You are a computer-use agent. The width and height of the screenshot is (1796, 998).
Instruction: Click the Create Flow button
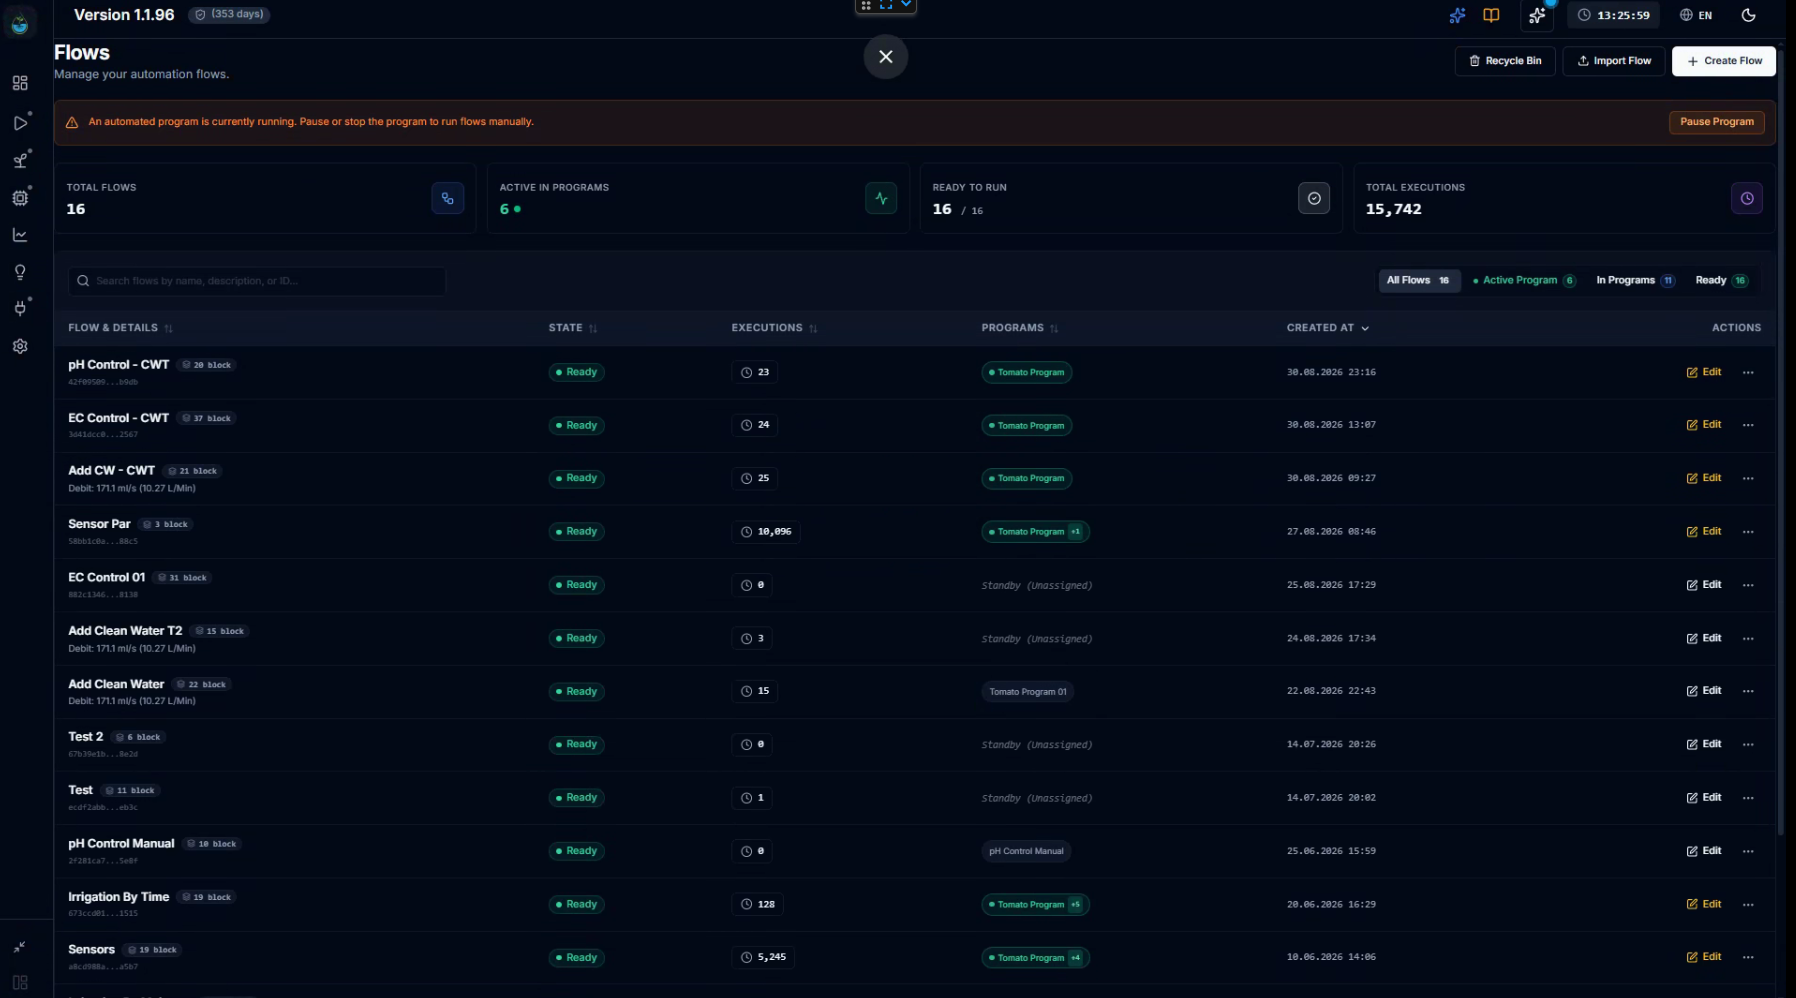1724,61
